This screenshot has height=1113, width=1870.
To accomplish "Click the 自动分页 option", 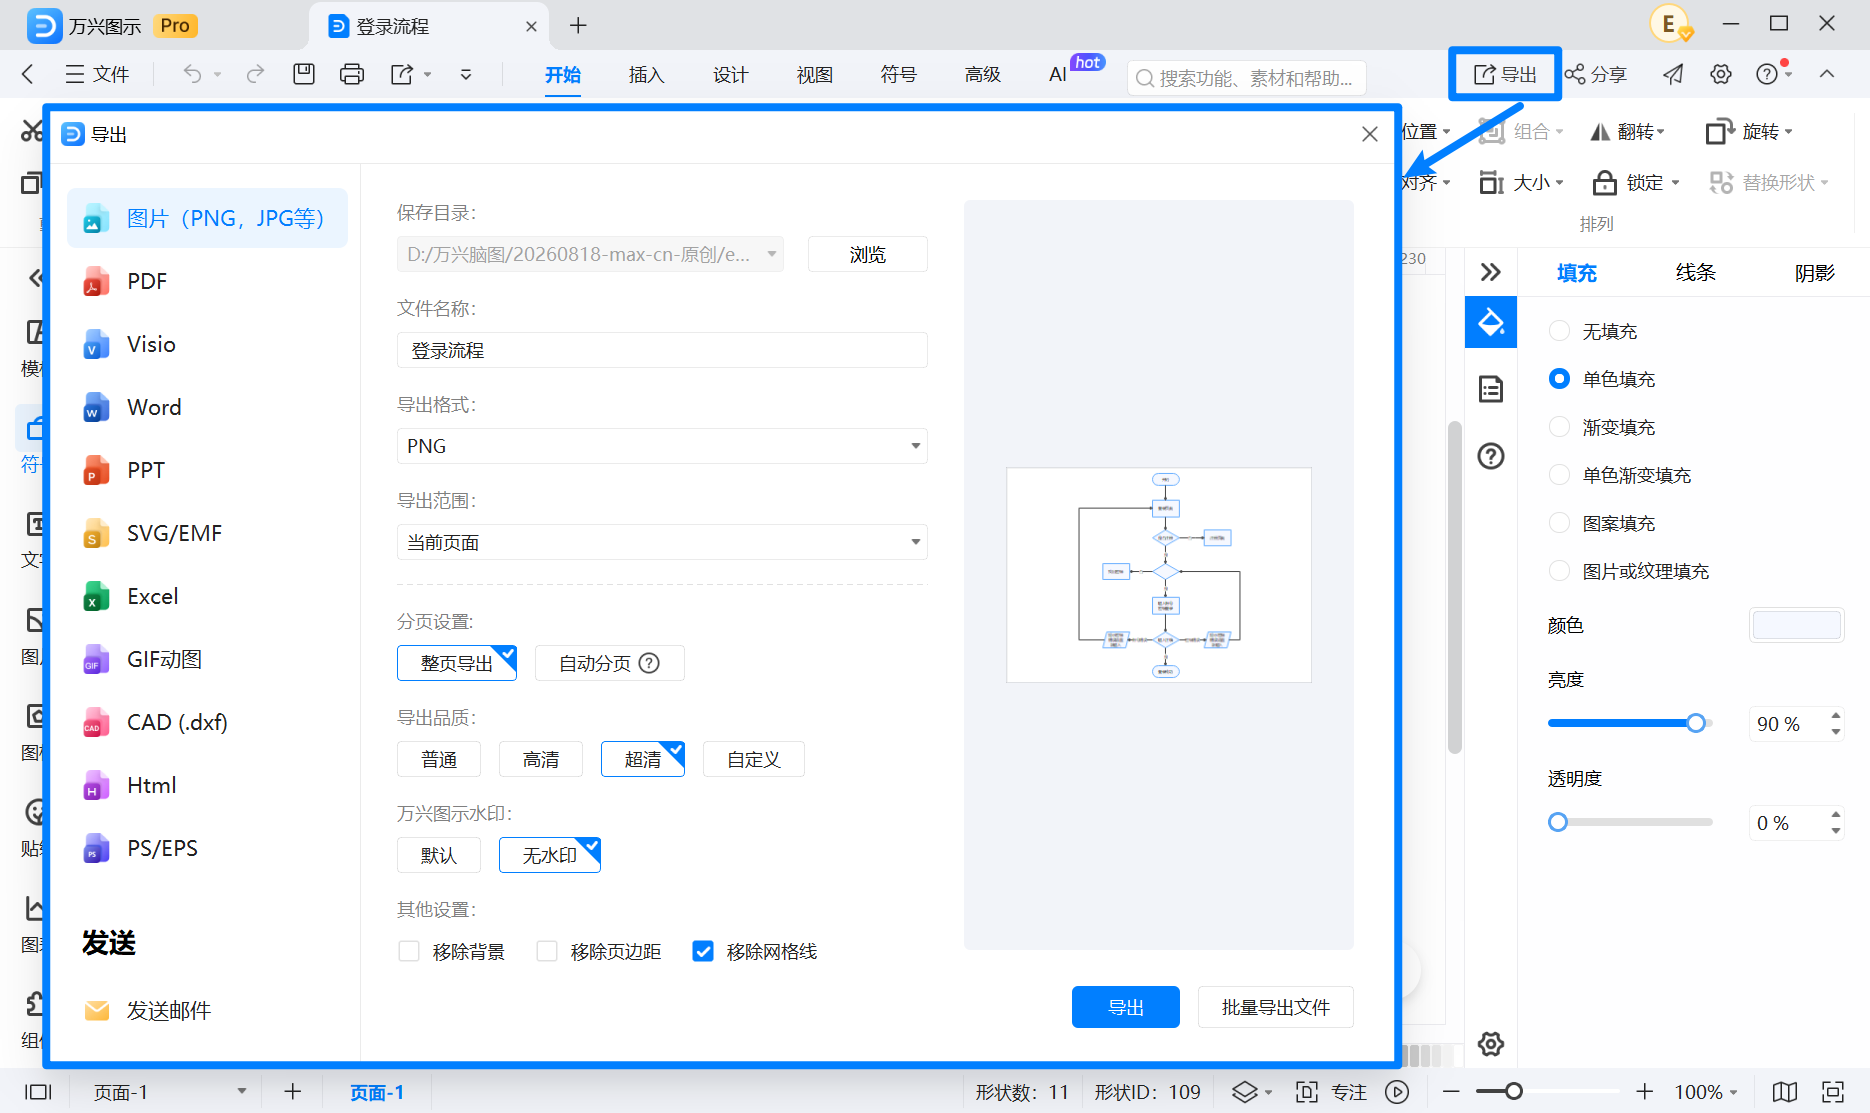I will coord(610,663).
